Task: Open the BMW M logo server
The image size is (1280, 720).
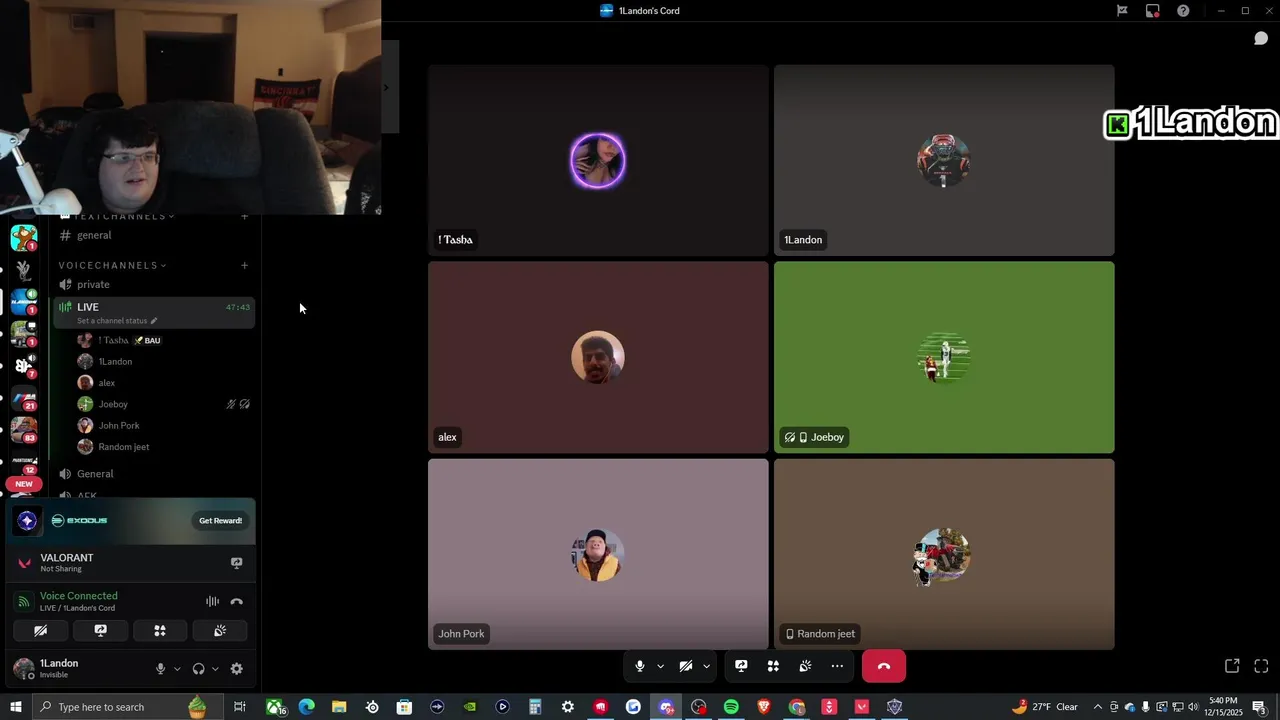Action: tap(24, 398)
